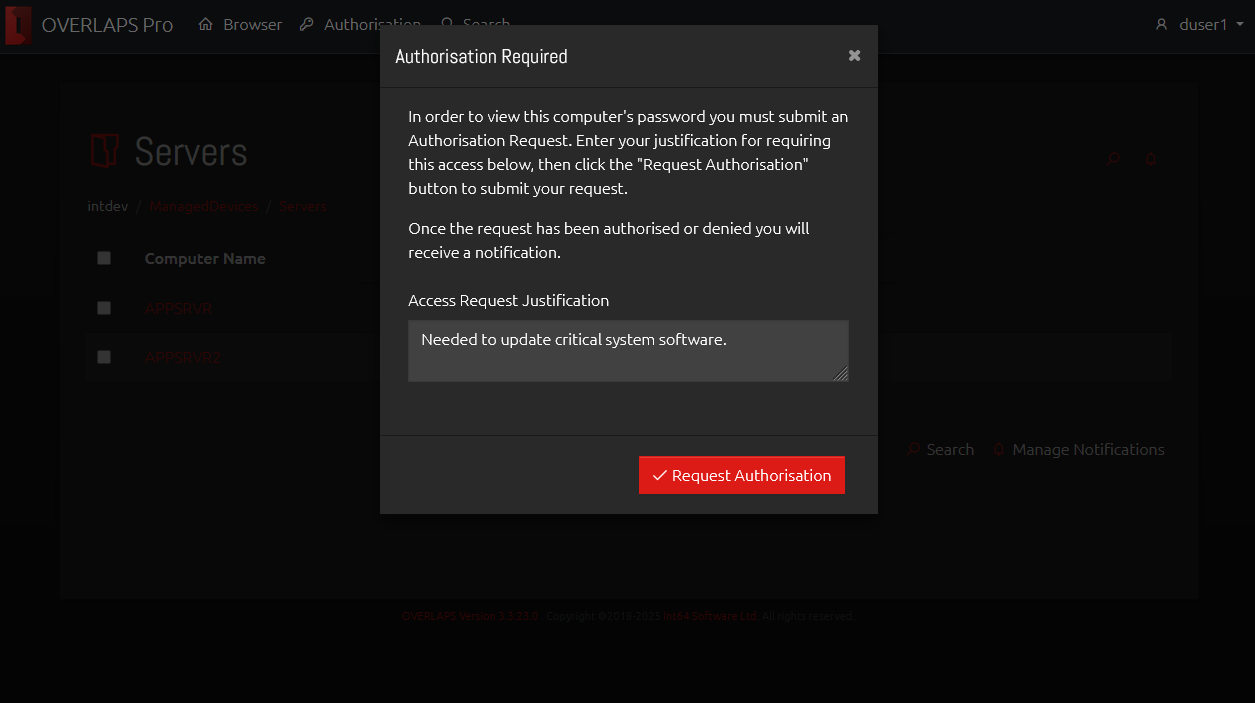Click the checkmark icon in Request Authorisation

click(x=659, y=476)
